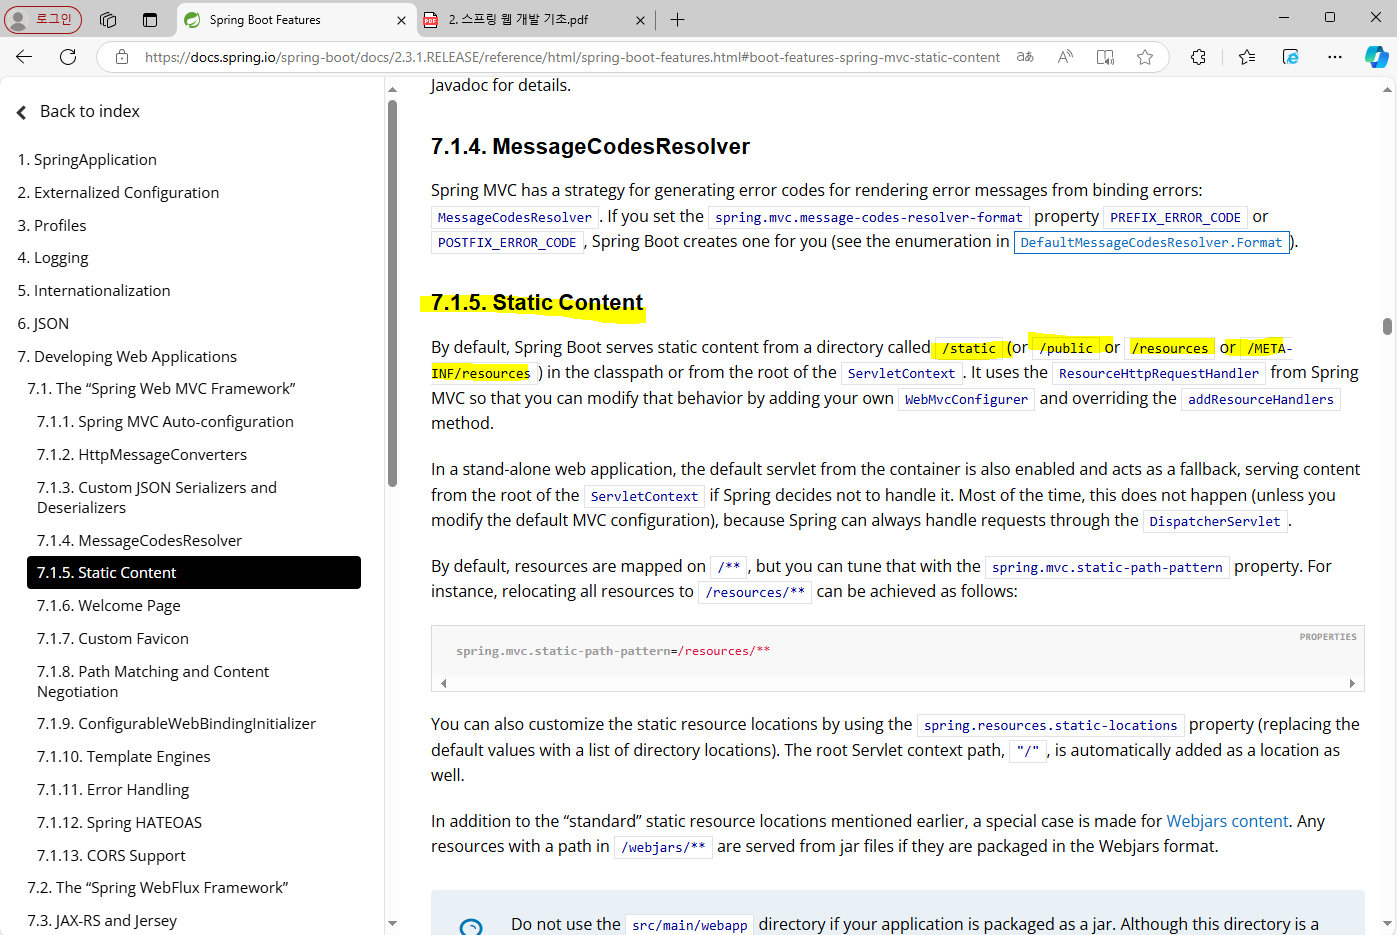
Task: Click the ResourceHttpRequestHandler code text
Action: pyautogui.click(x=1158, y=373)
